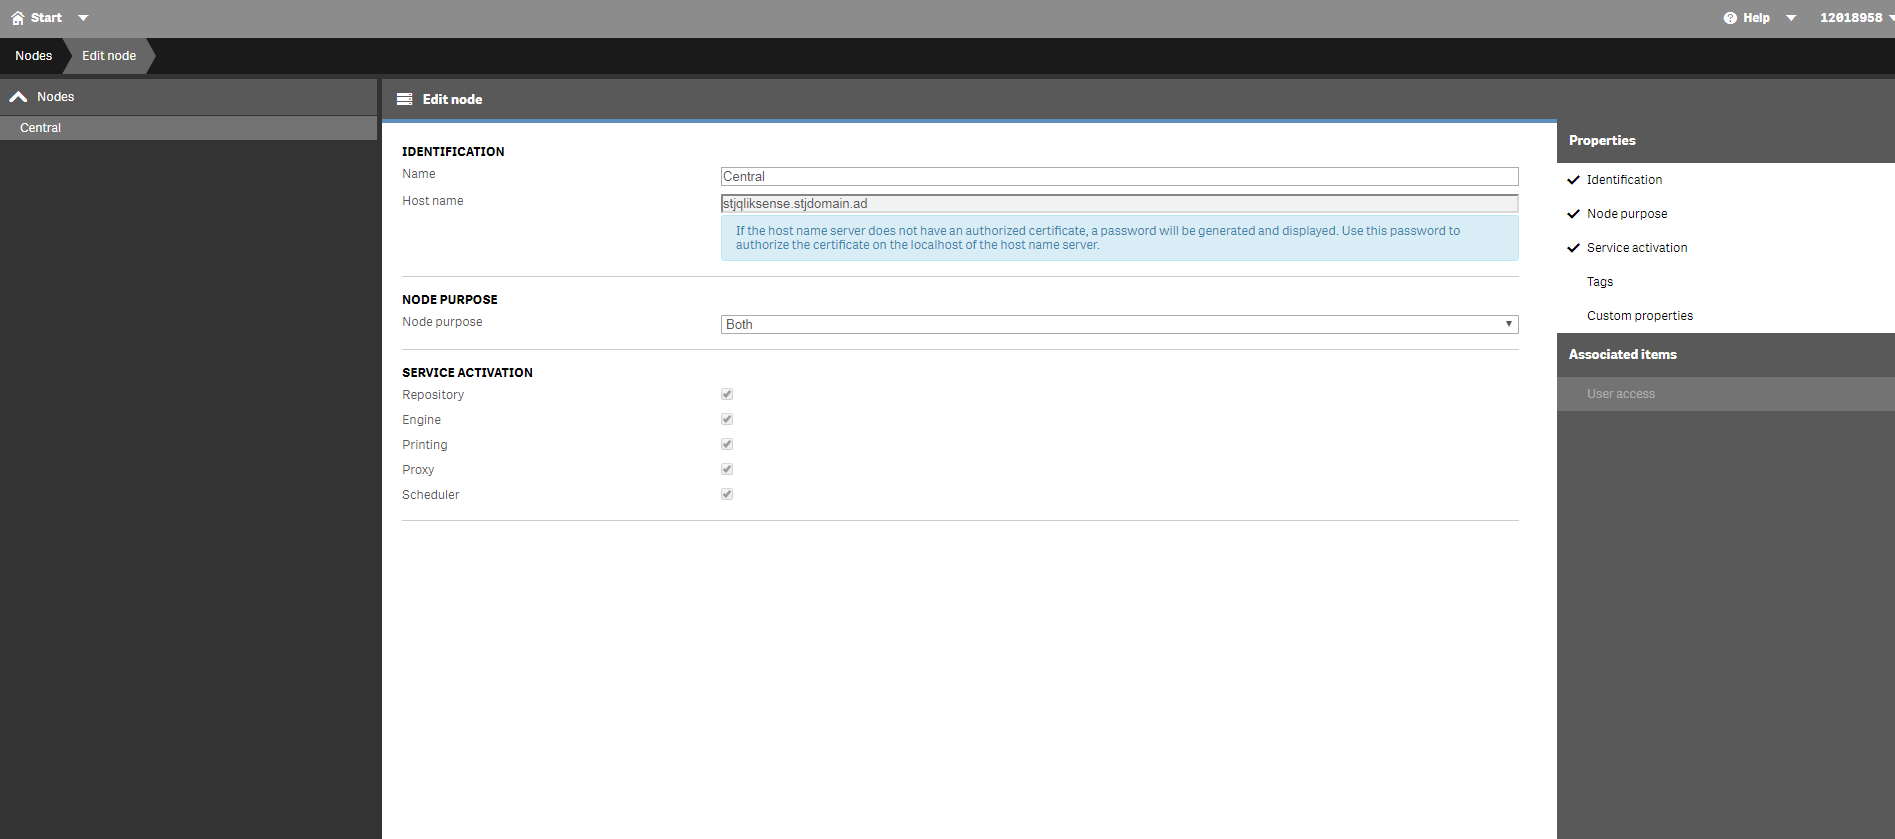
Task: Toggle the Engine checkbox
Action: click(x=727, y=419)
